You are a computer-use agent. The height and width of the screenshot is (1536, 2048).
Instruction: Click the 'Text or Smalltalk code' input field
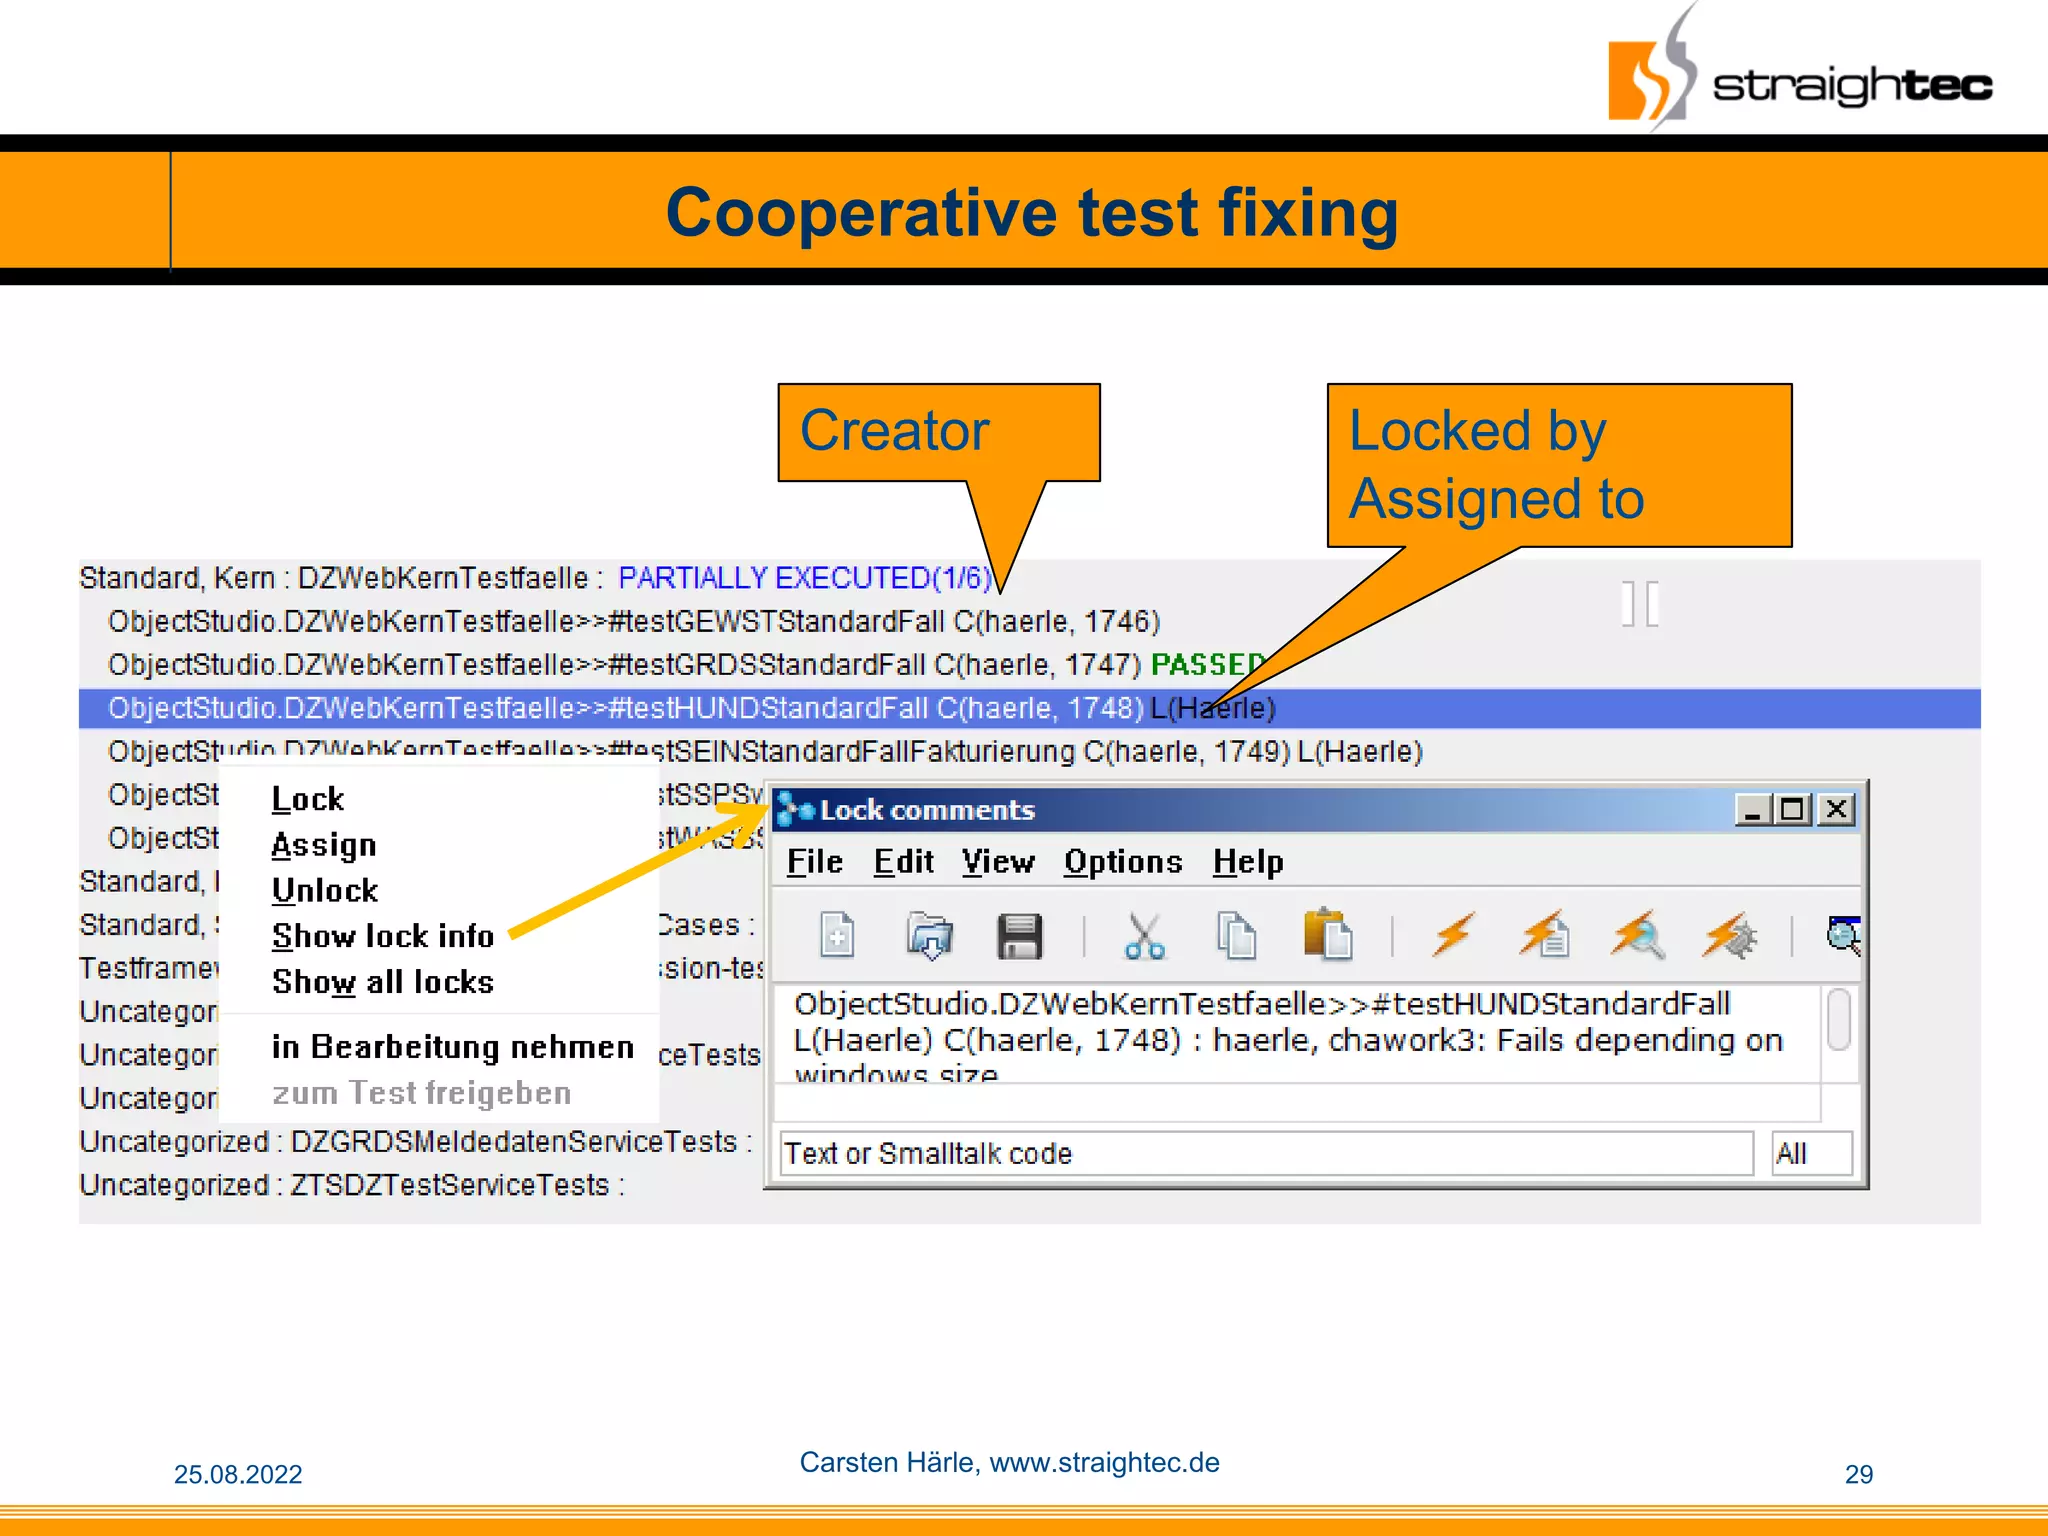[1266, 1154]
